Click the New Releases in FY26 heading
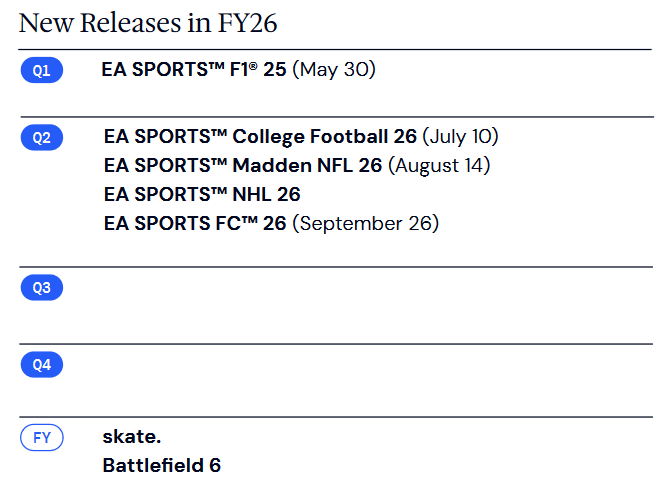666x502 pixels. click(148, 23)
